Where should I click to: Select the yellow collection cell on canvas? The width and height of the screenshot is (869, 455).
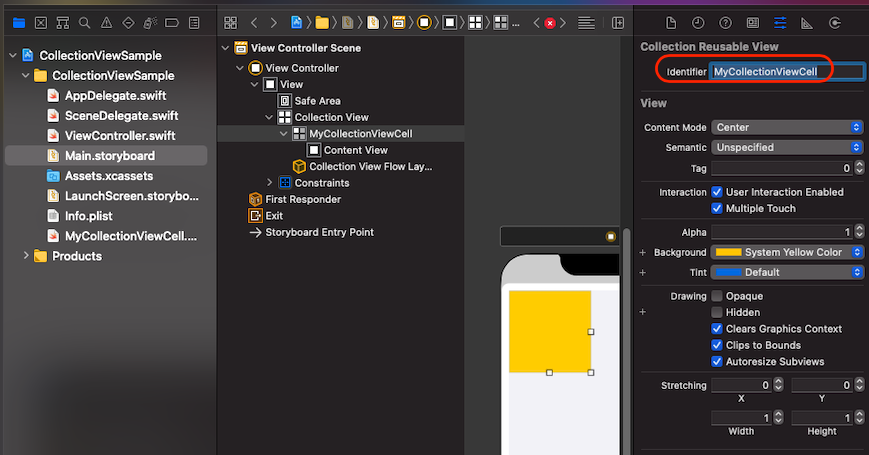tap(550, 331)
